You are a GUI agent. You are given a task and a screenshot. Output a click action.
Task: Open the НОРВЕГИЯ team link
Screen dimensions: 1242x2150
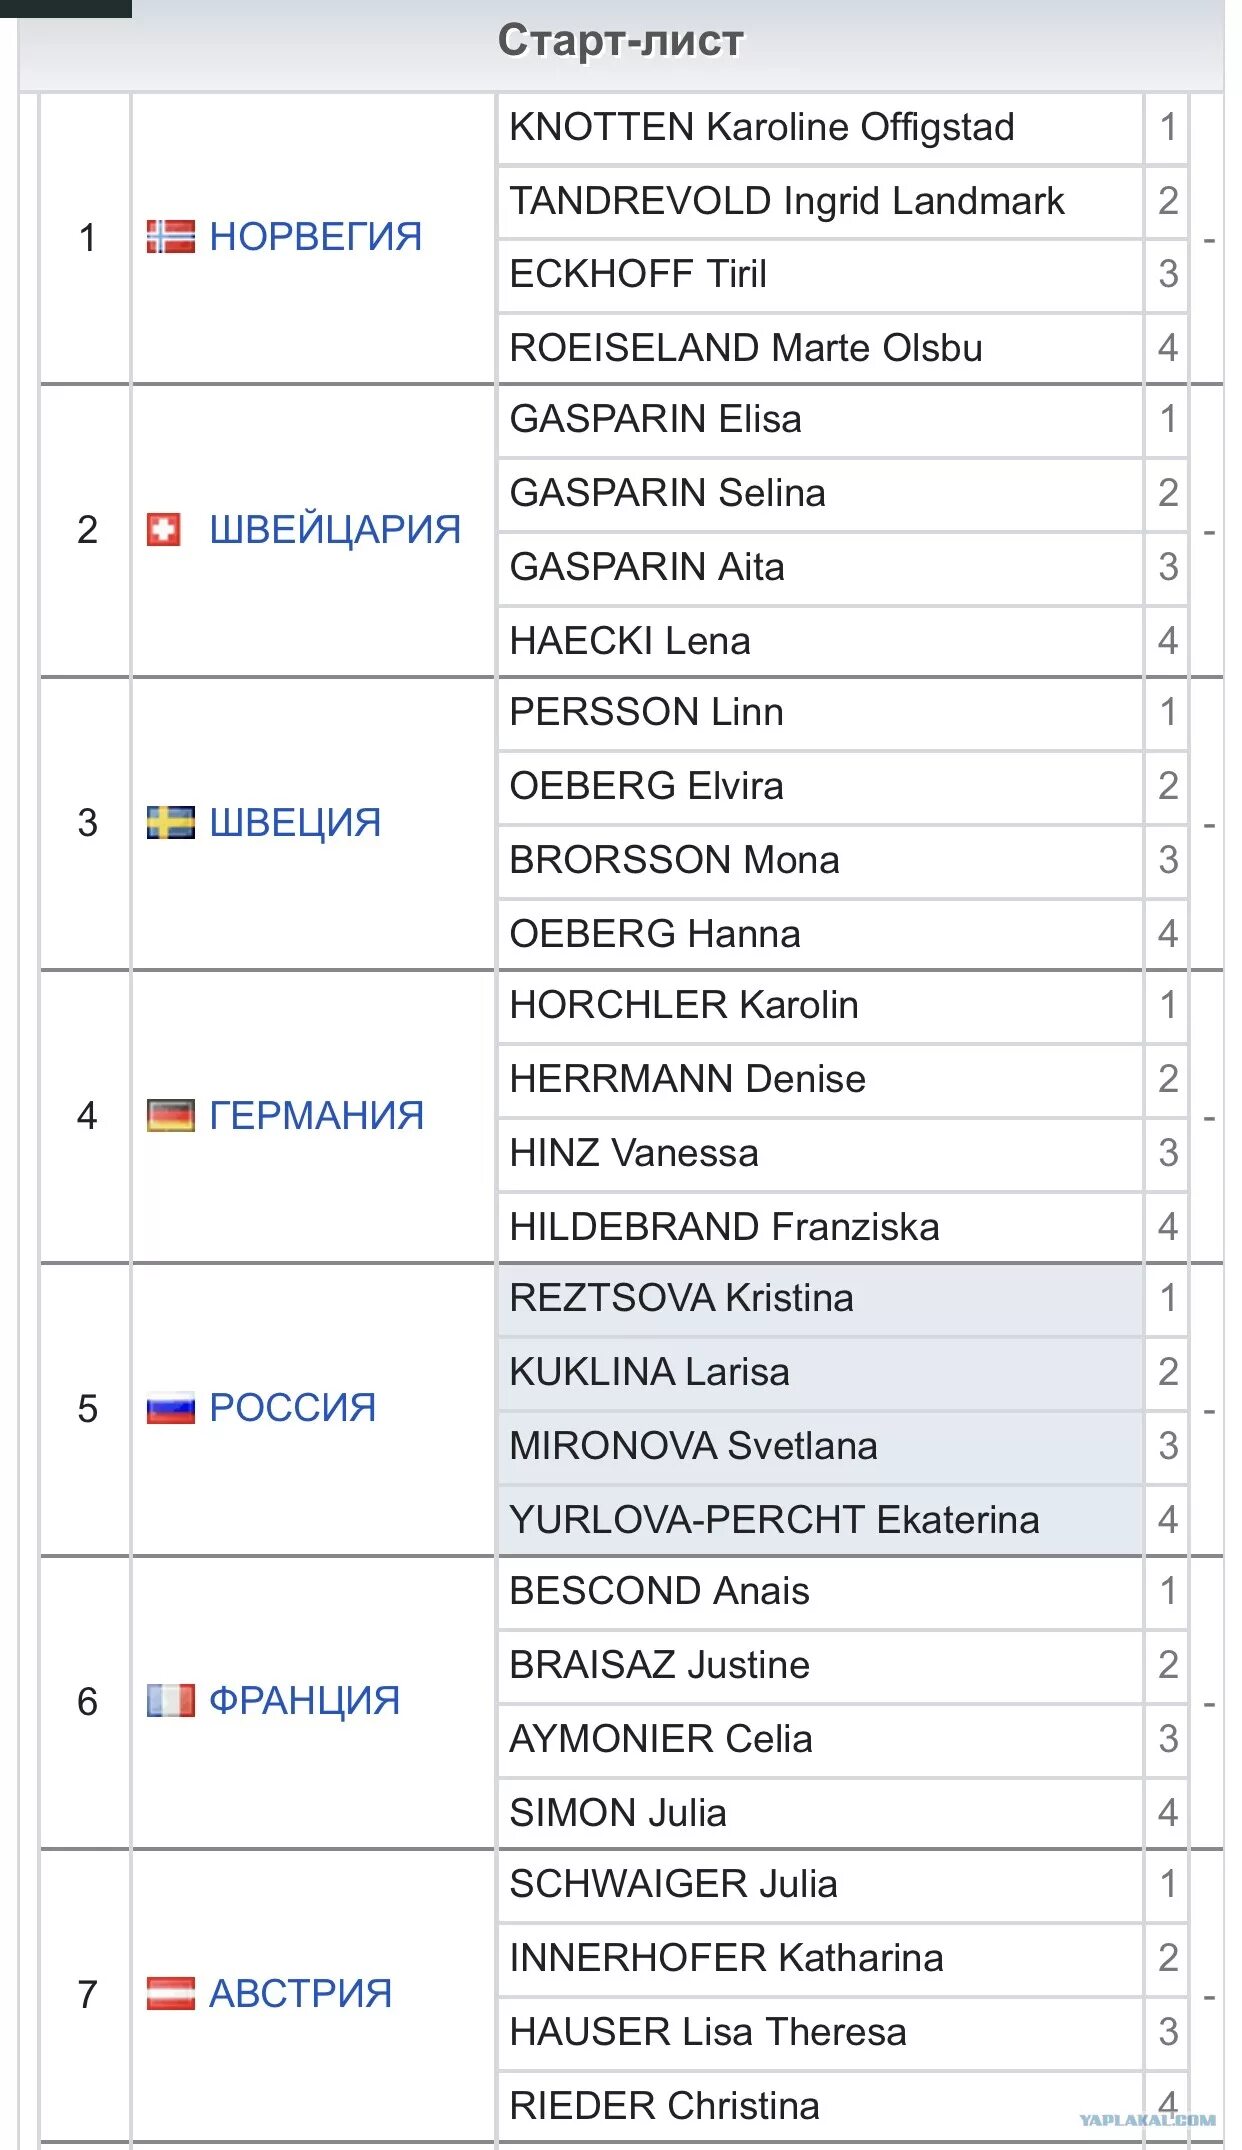(316, 237)
